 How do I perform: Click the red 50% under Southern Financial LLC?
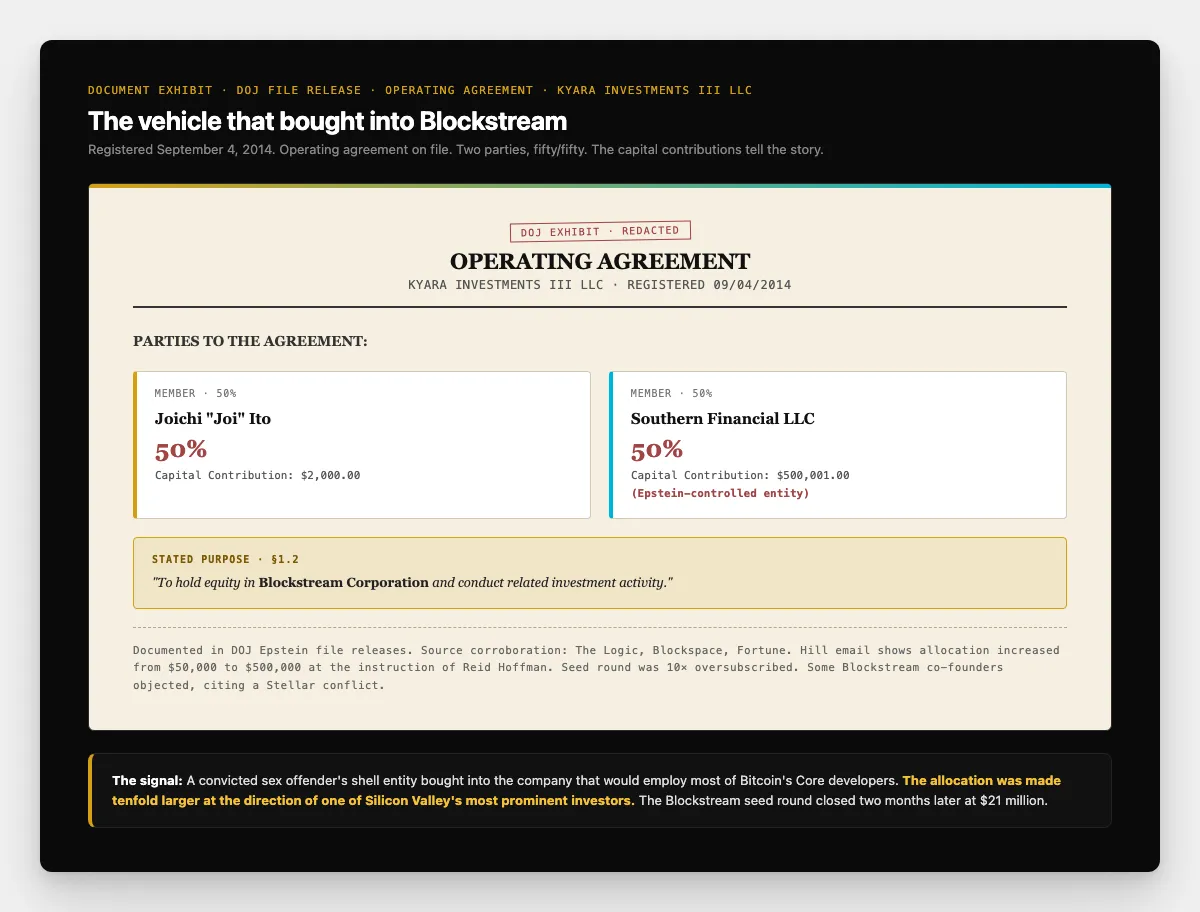(657, 449)
